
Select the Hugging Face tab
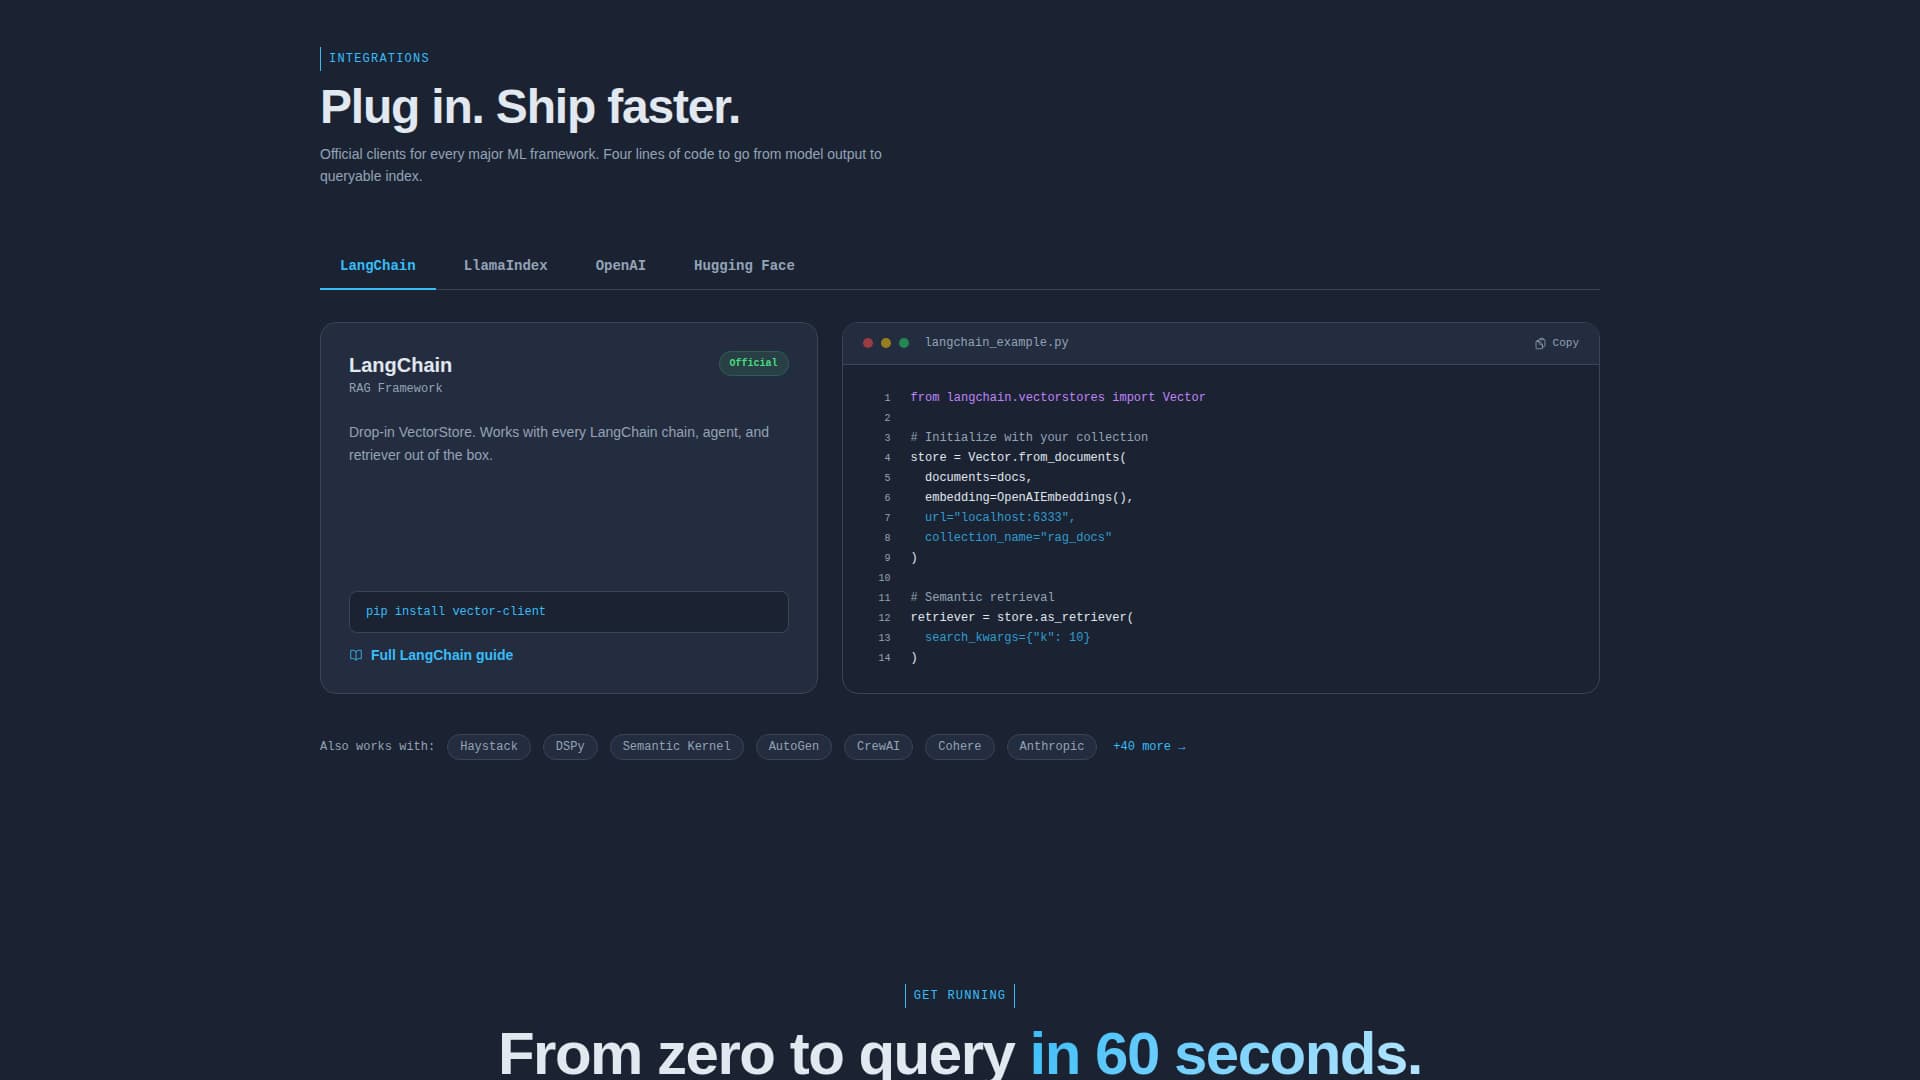point(744,266)
